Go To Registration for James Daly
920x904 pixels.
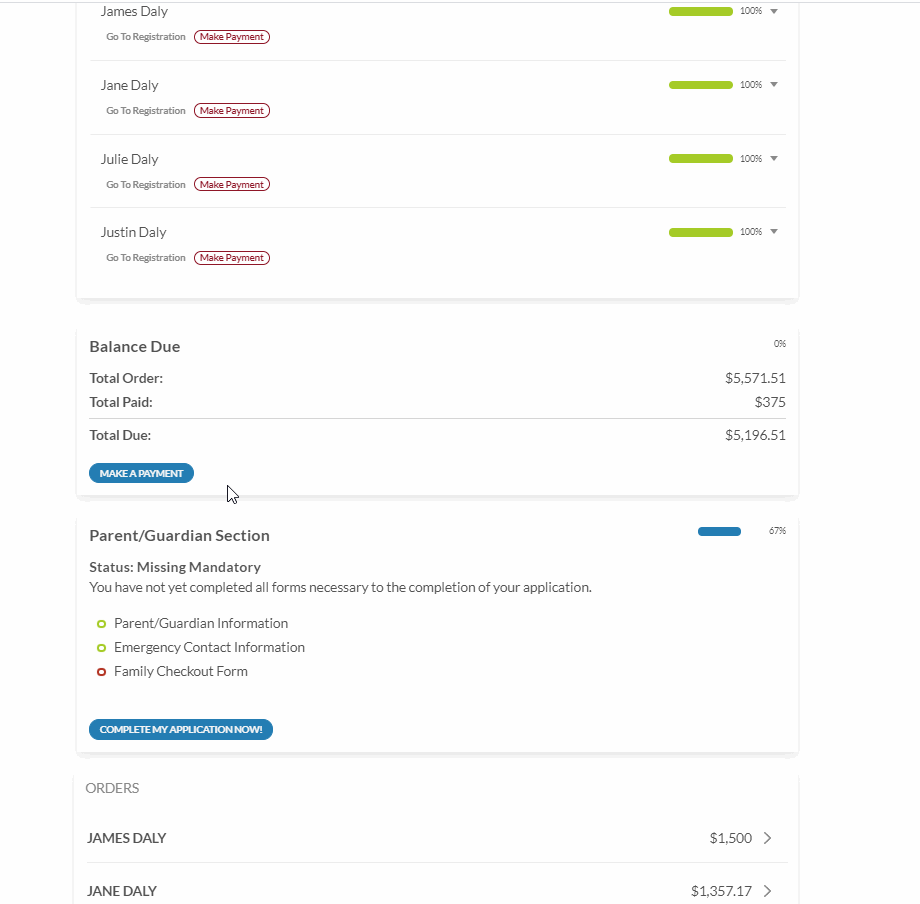(x=146, y=37)
